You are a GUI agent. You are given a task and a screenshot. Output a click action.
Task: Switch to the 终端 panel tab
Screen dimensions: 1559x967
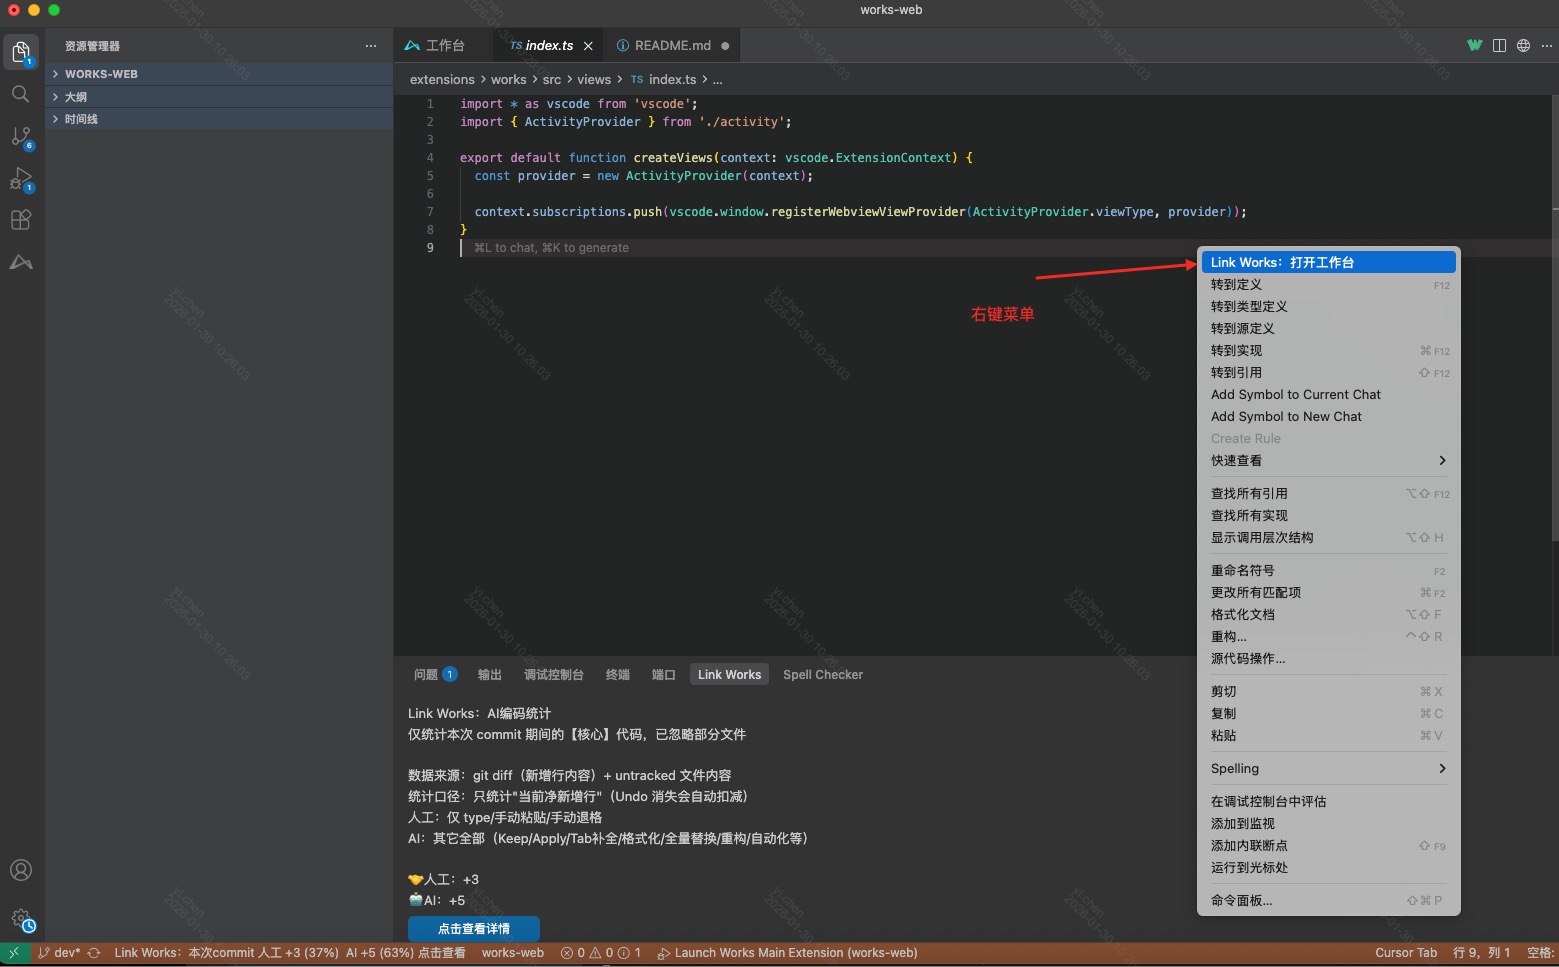coord(617,675)
